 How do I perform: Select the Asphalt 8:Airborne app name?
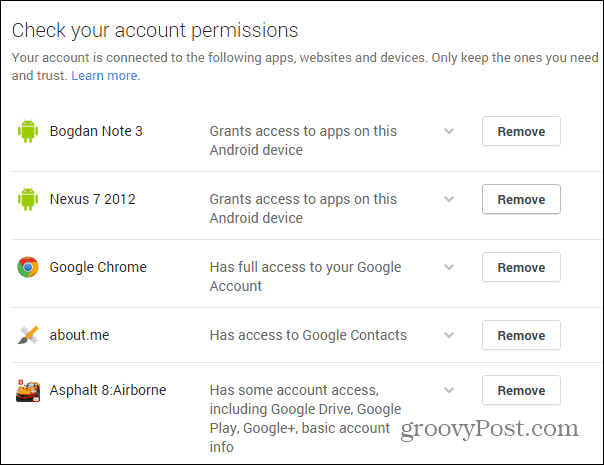click(x=108, y=390)
